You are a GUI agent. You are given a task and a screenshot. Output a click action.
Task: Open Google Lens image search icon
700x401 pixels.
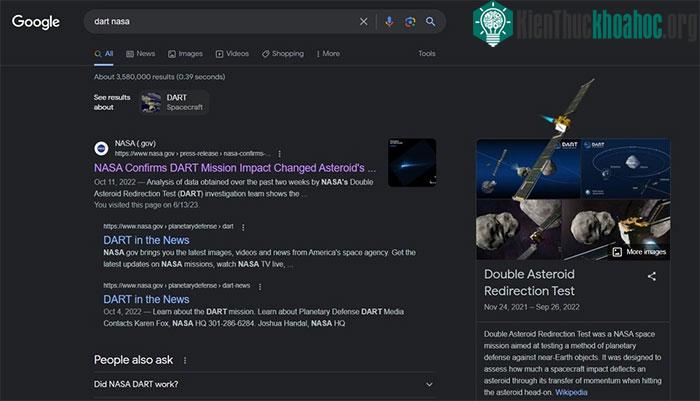(x=410, y=21)
